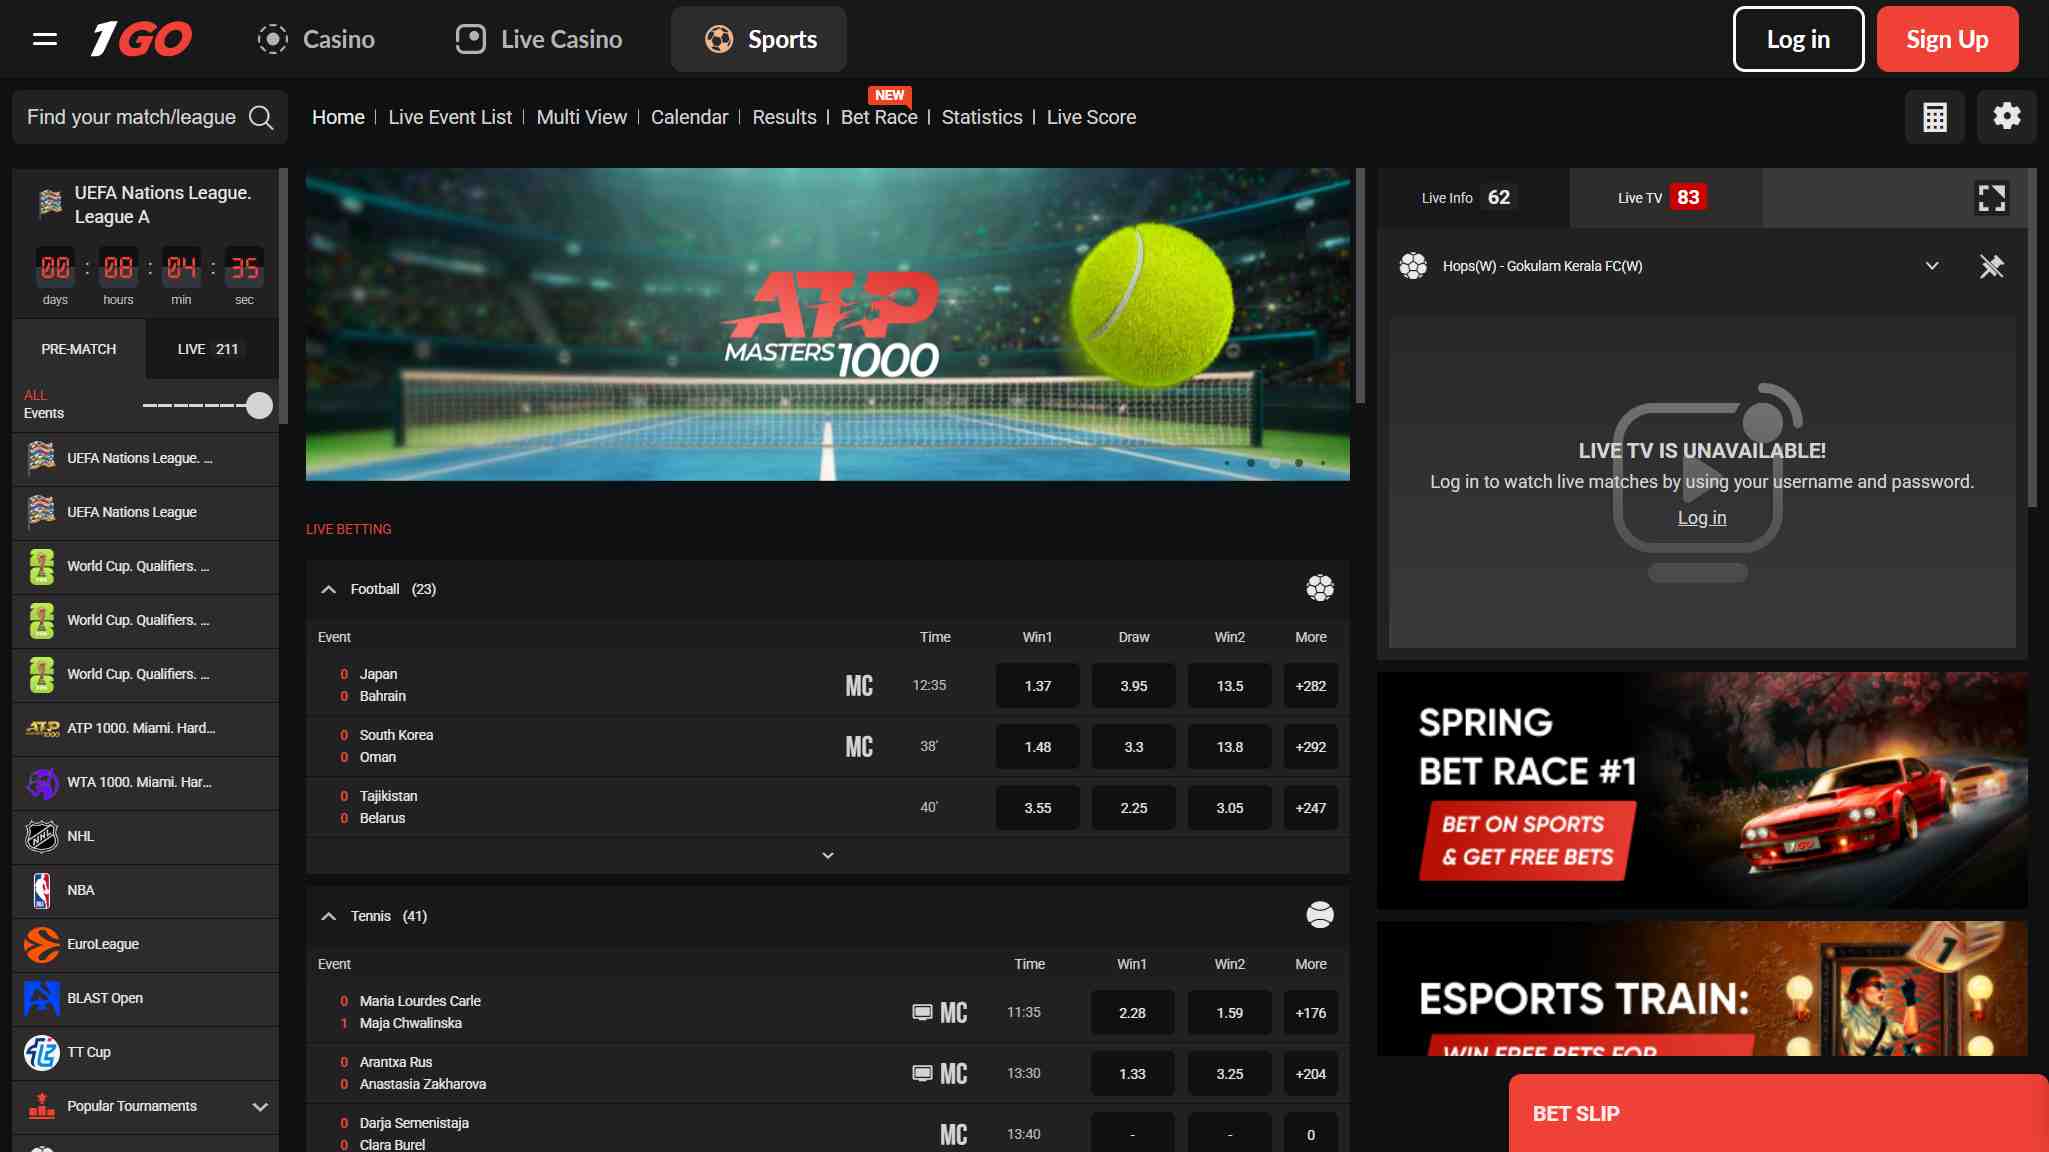2049x1152 pixels.
Task: Open the Hops(W) match dropdown
Action: pyautogui.click(x=1932, y=266)
